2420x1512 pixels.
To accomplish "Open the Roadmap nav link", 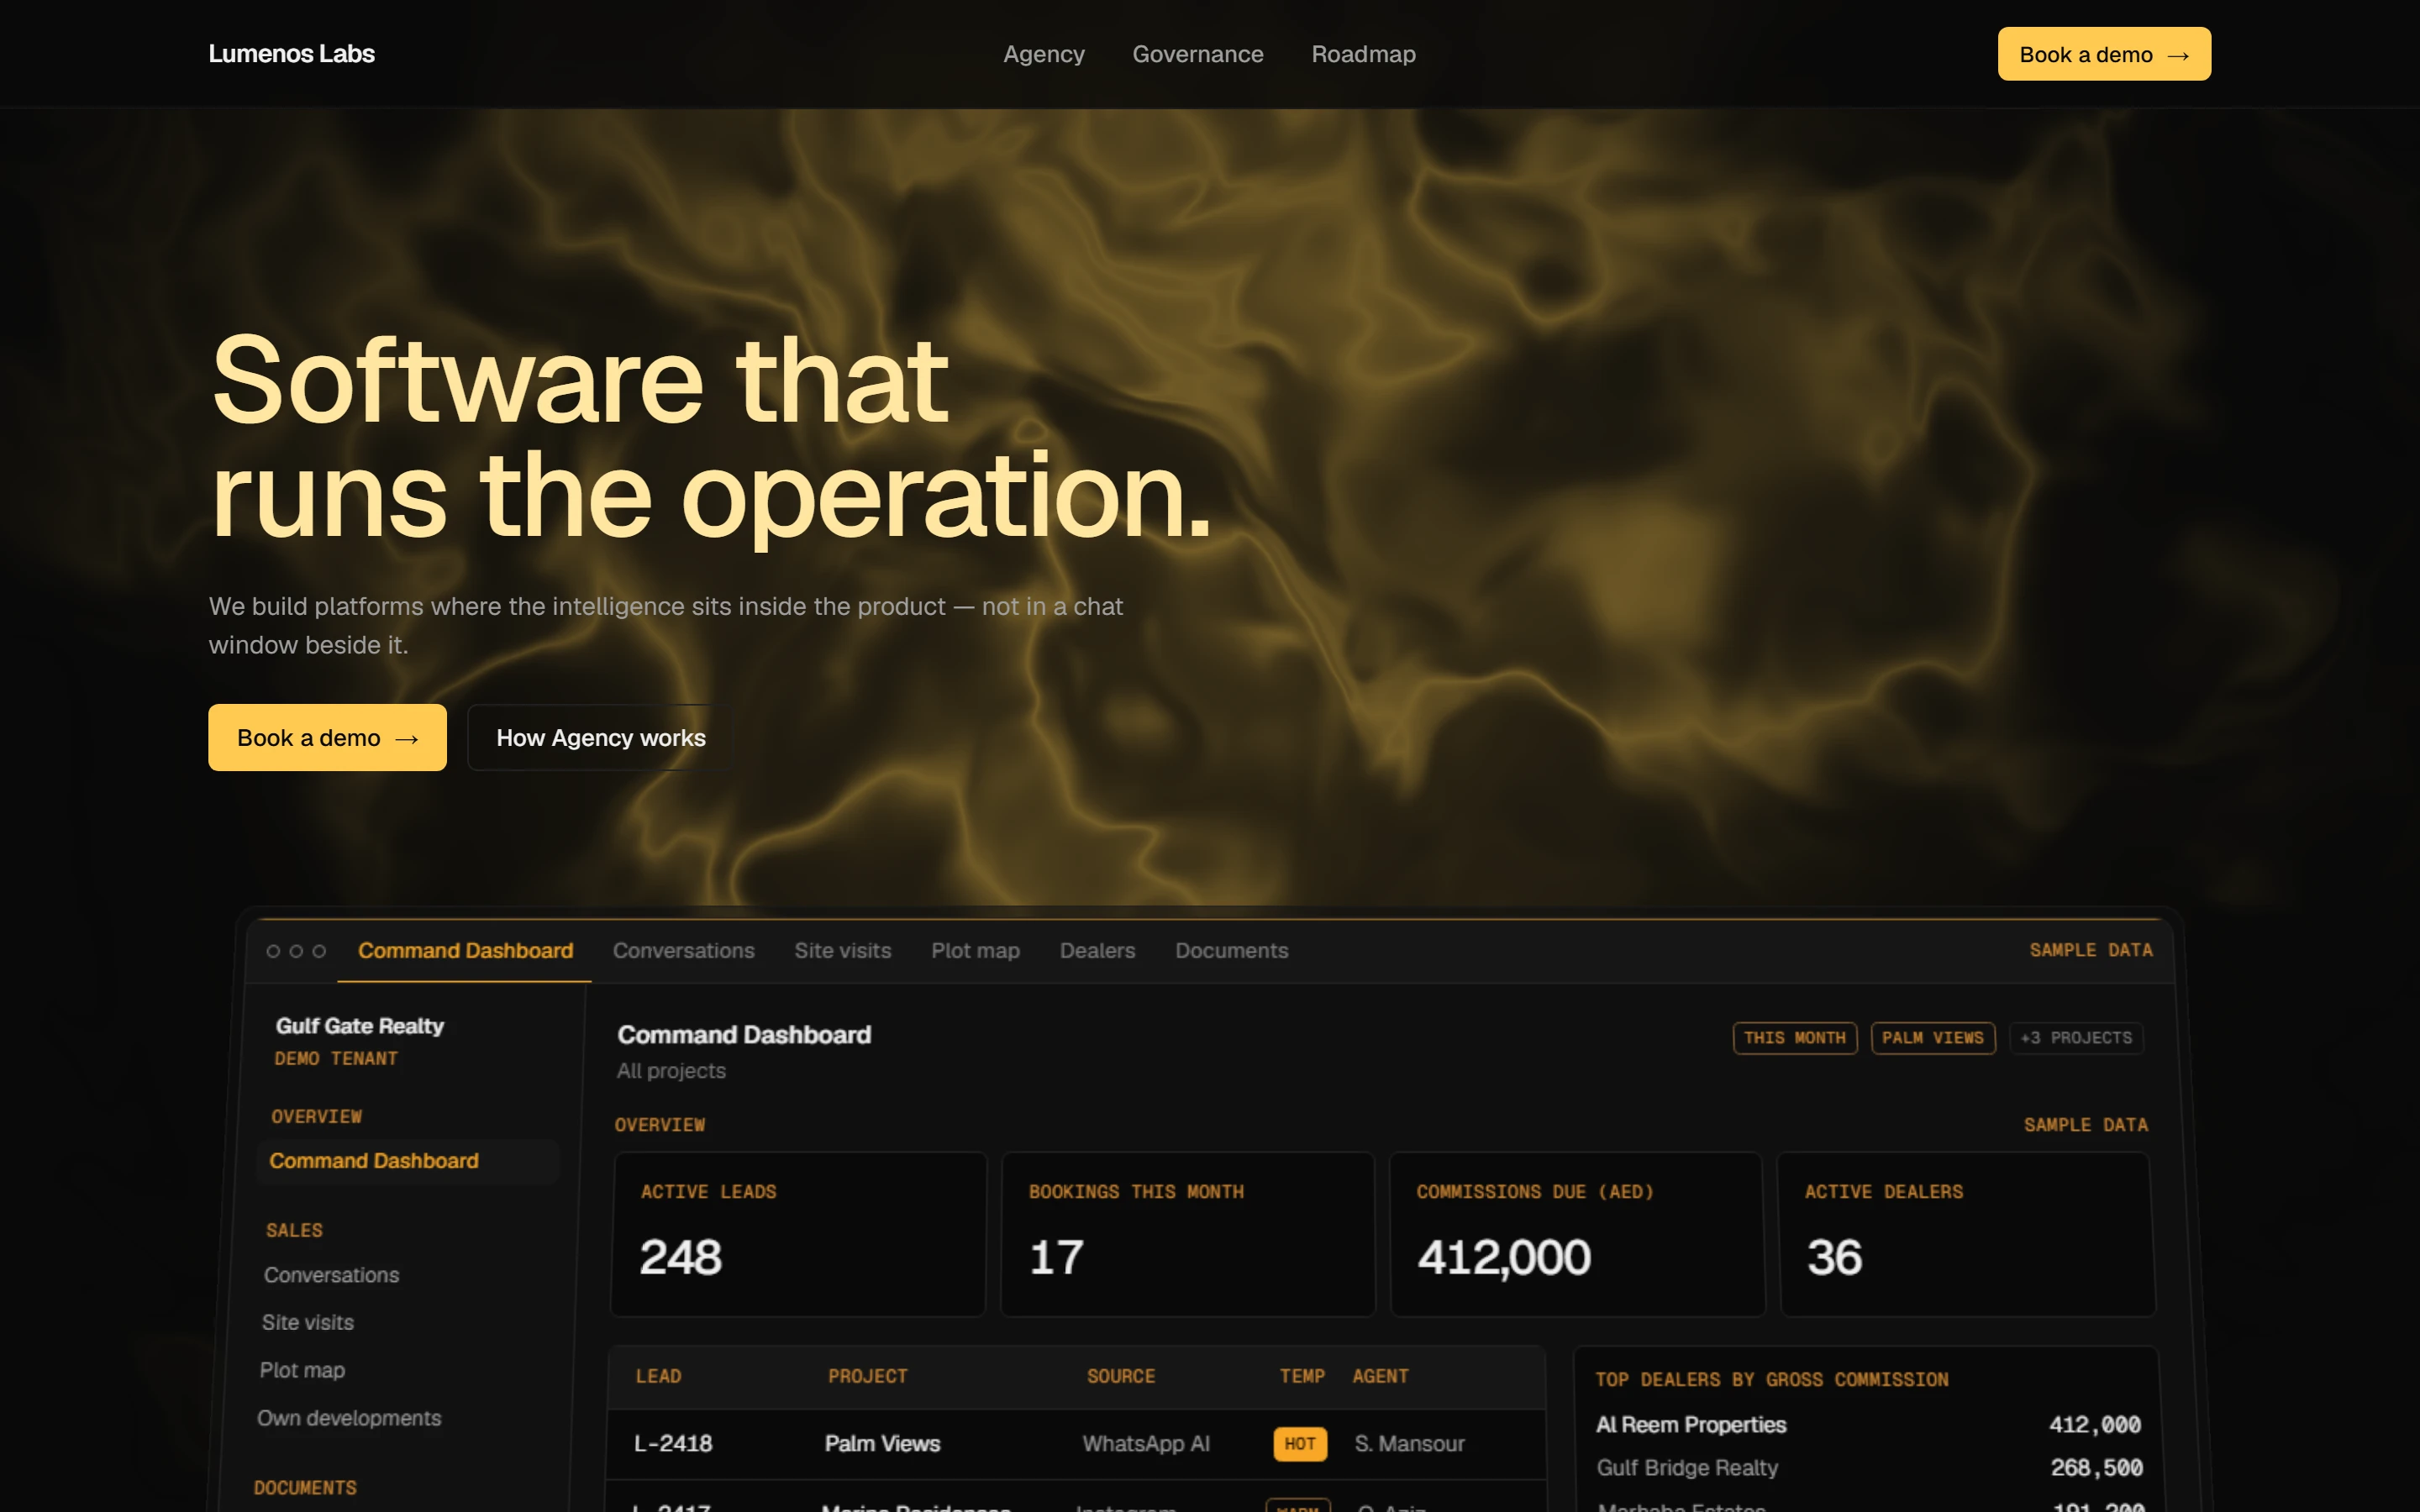I will tap(1363, 54).
